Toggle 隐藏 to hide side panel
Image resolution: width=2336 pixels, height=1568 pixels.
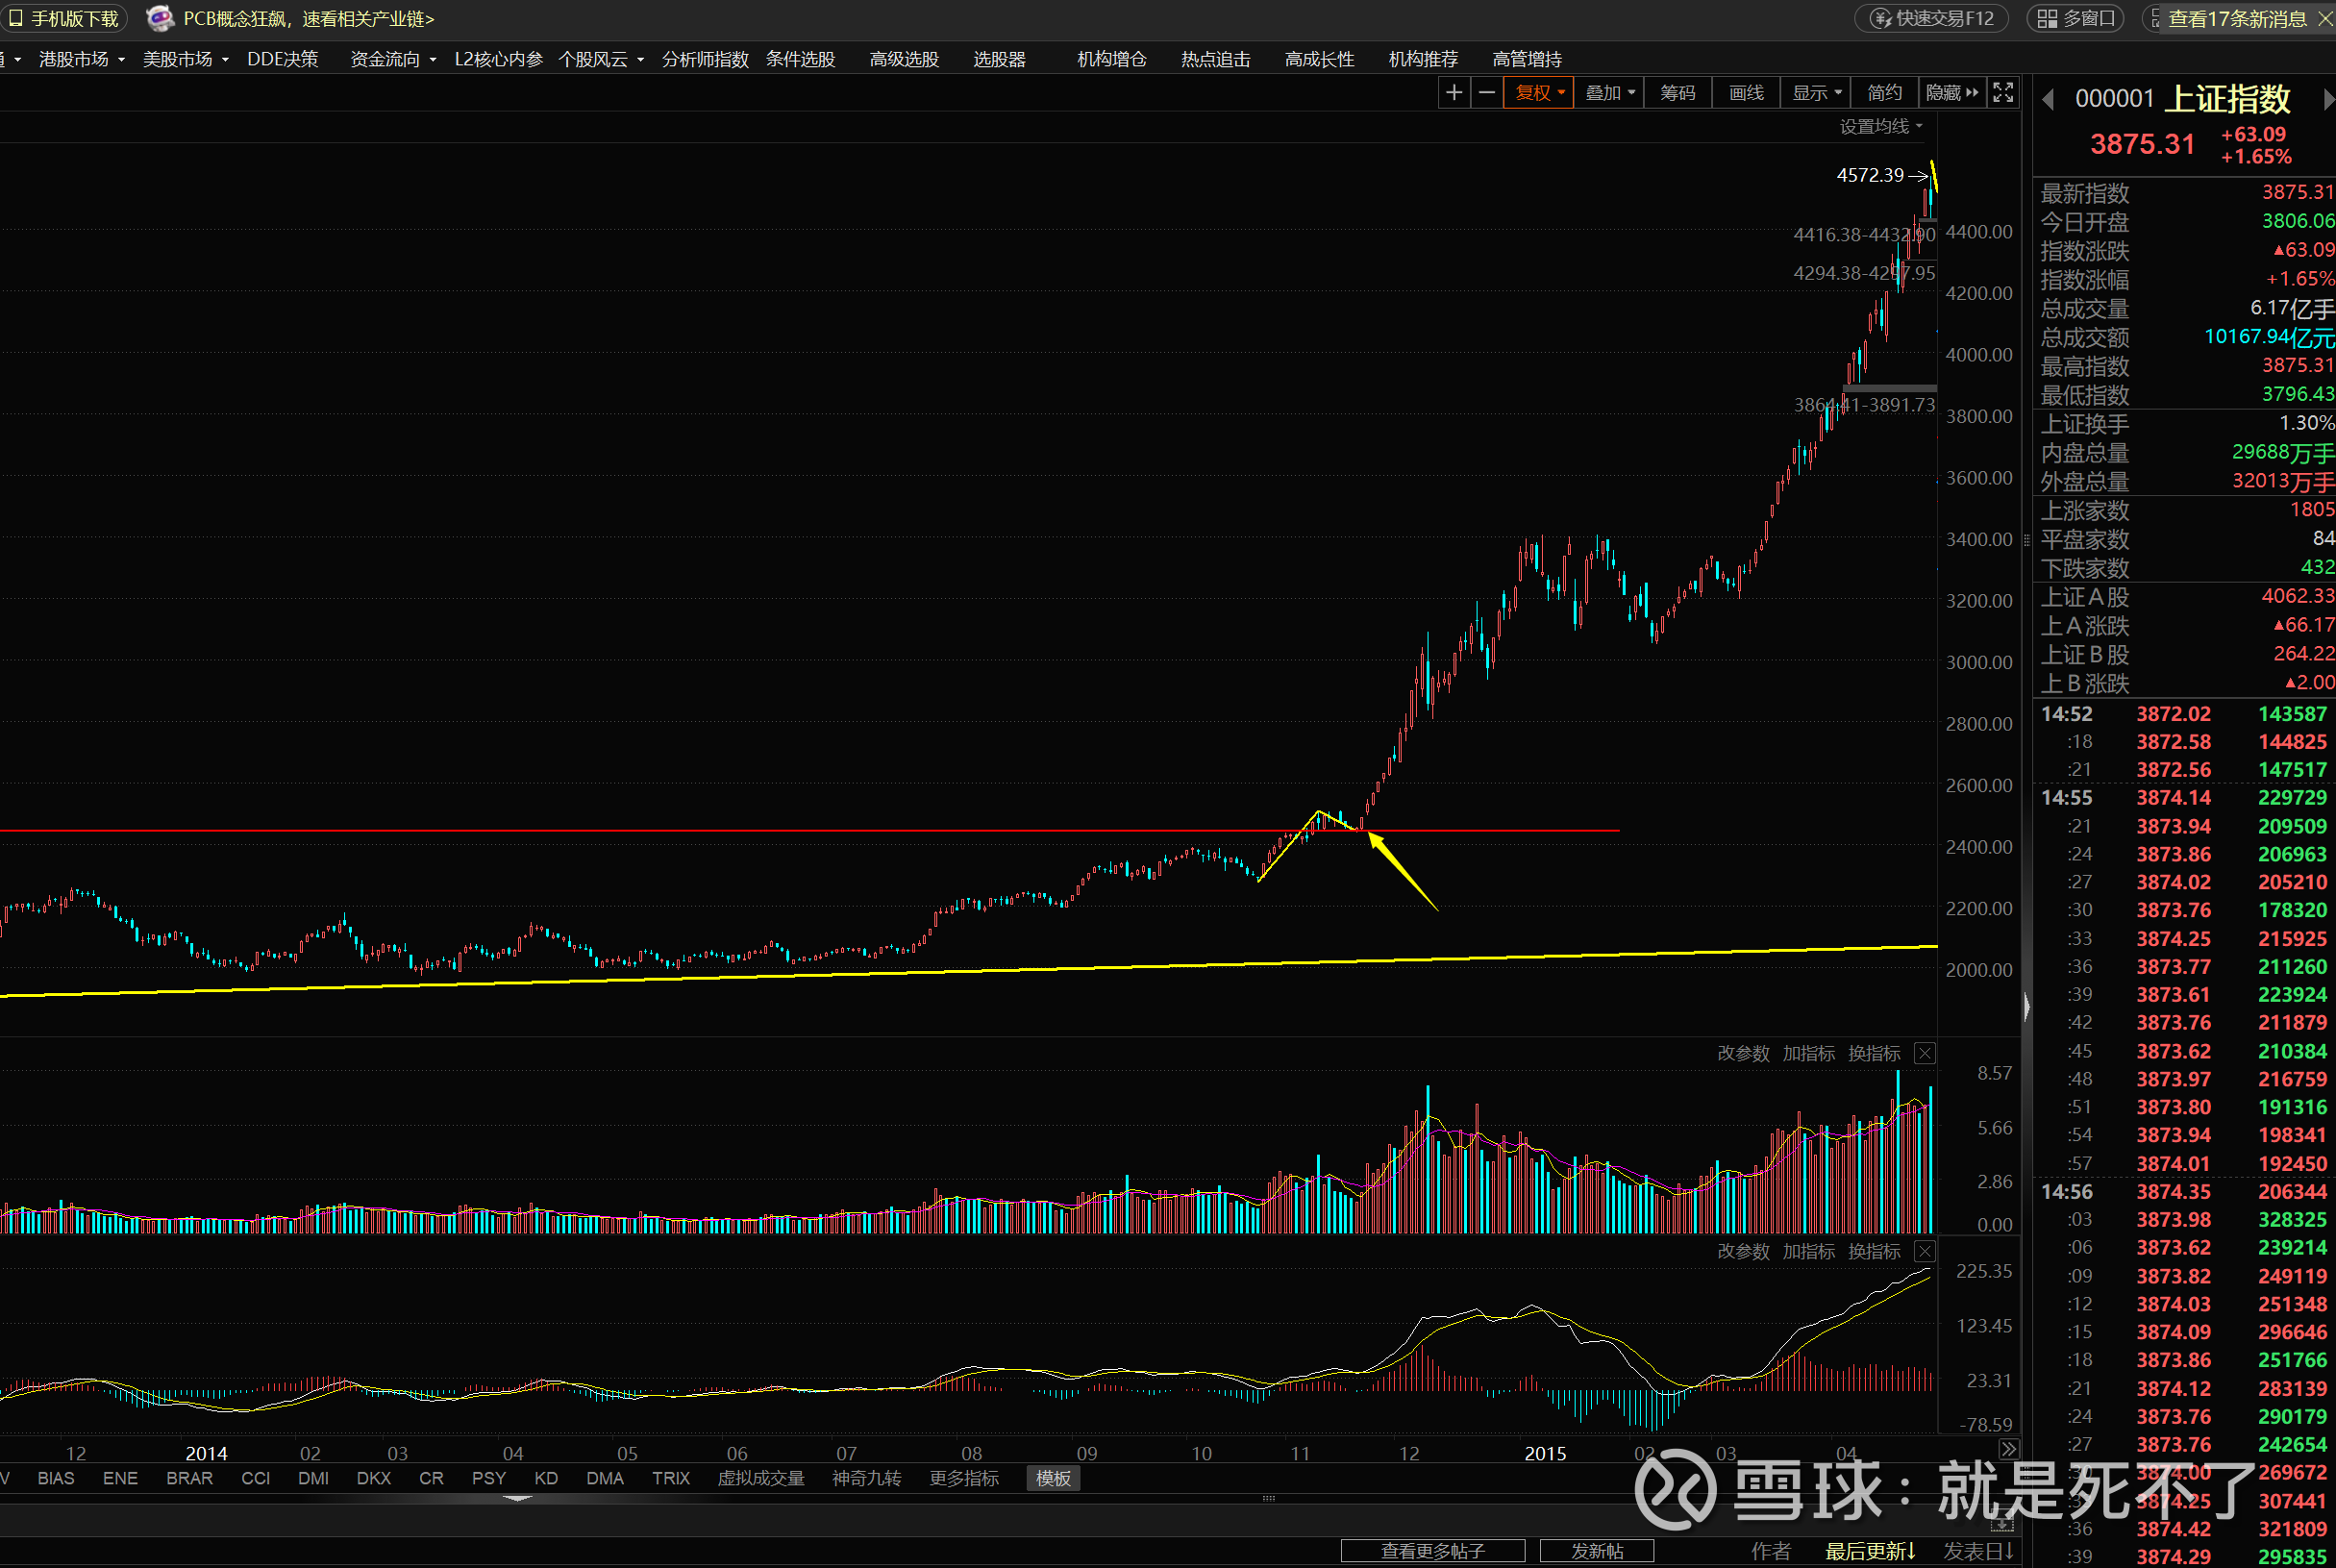[x=1951, y=93]
